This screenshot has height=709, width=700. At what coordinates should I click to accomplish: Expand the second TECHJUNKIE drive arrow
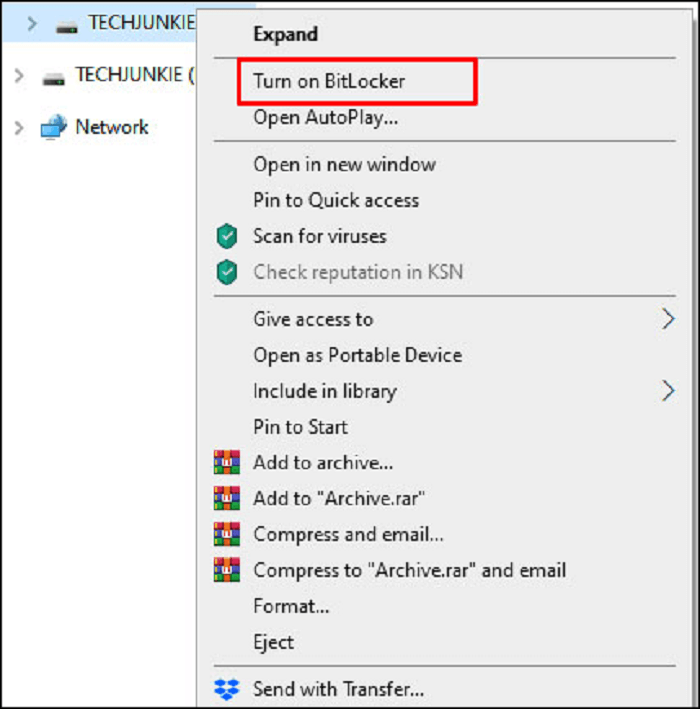[x=19, y=76]
